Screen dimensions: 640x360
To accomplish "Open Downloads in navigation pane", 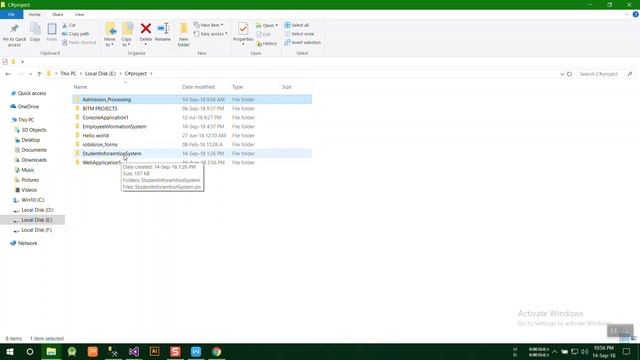I will (34, 160).
